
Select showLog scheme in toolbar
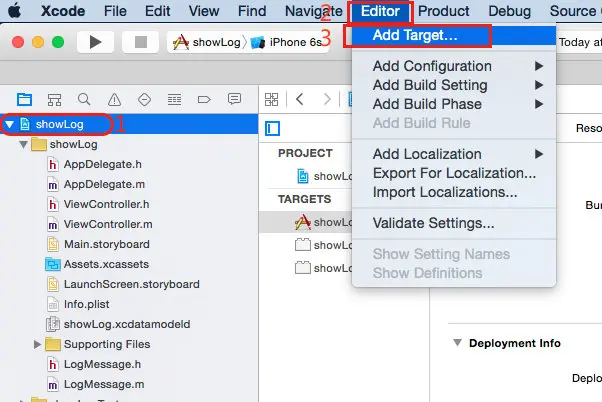click(x=207, y=42)
